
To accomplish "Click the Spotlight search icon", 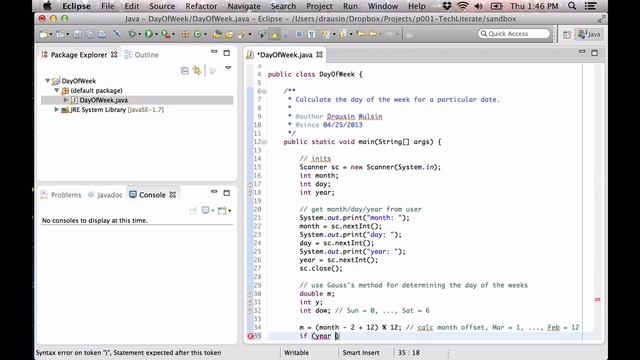I will [x=572, y=6].
